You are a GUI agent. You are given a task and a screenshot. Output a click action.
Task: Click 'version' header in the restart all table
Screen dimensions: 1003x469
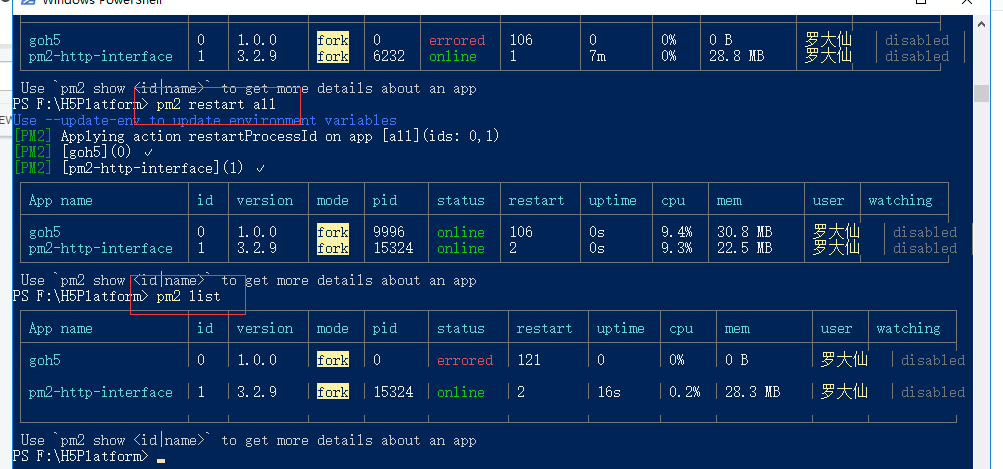click(x=265, y=200)
